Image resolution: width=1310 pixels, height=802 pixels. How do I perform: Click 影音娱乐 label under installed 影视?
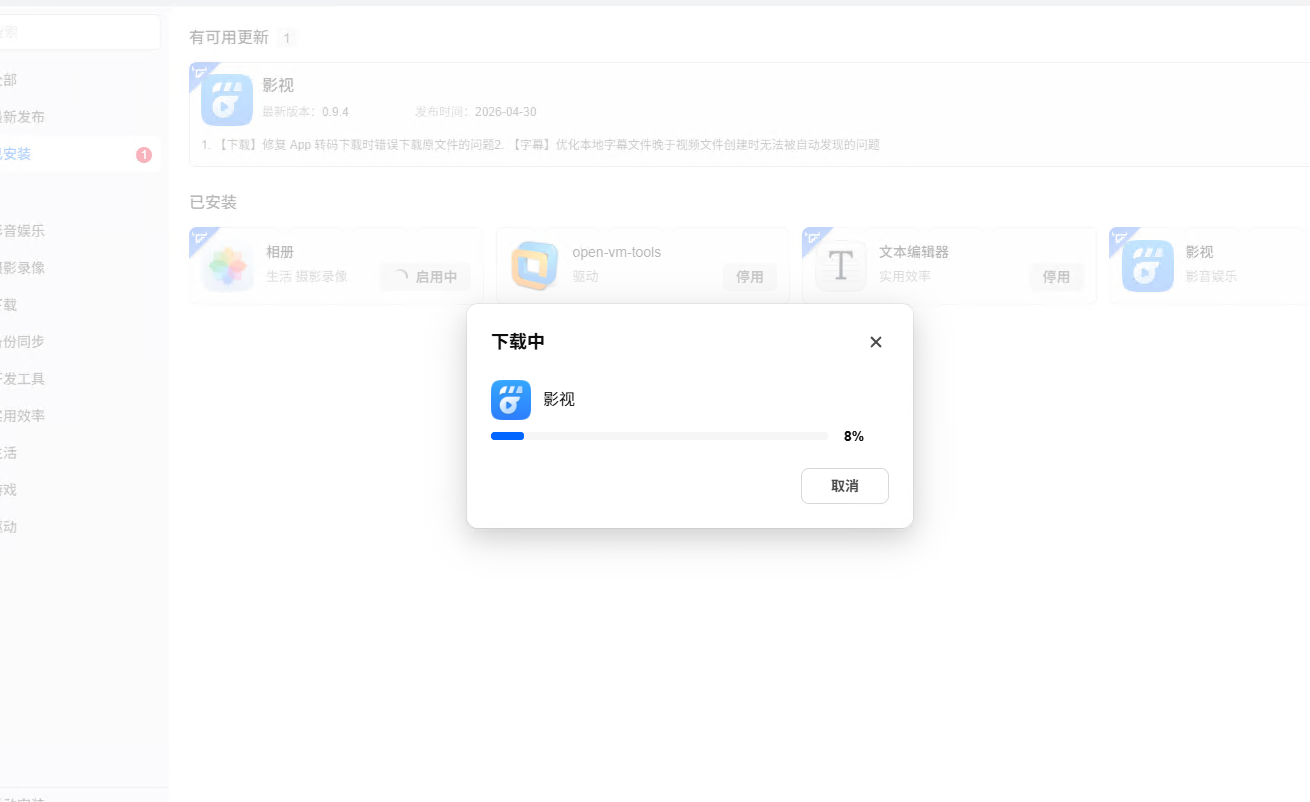coord(1211,276)
